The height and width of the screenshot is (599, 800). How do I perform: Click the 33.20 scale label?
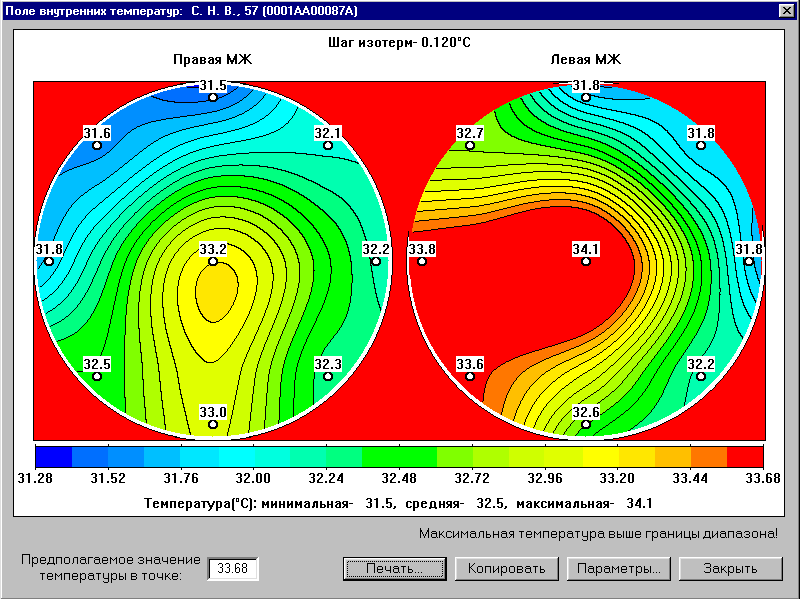click(x=617, y=478)
